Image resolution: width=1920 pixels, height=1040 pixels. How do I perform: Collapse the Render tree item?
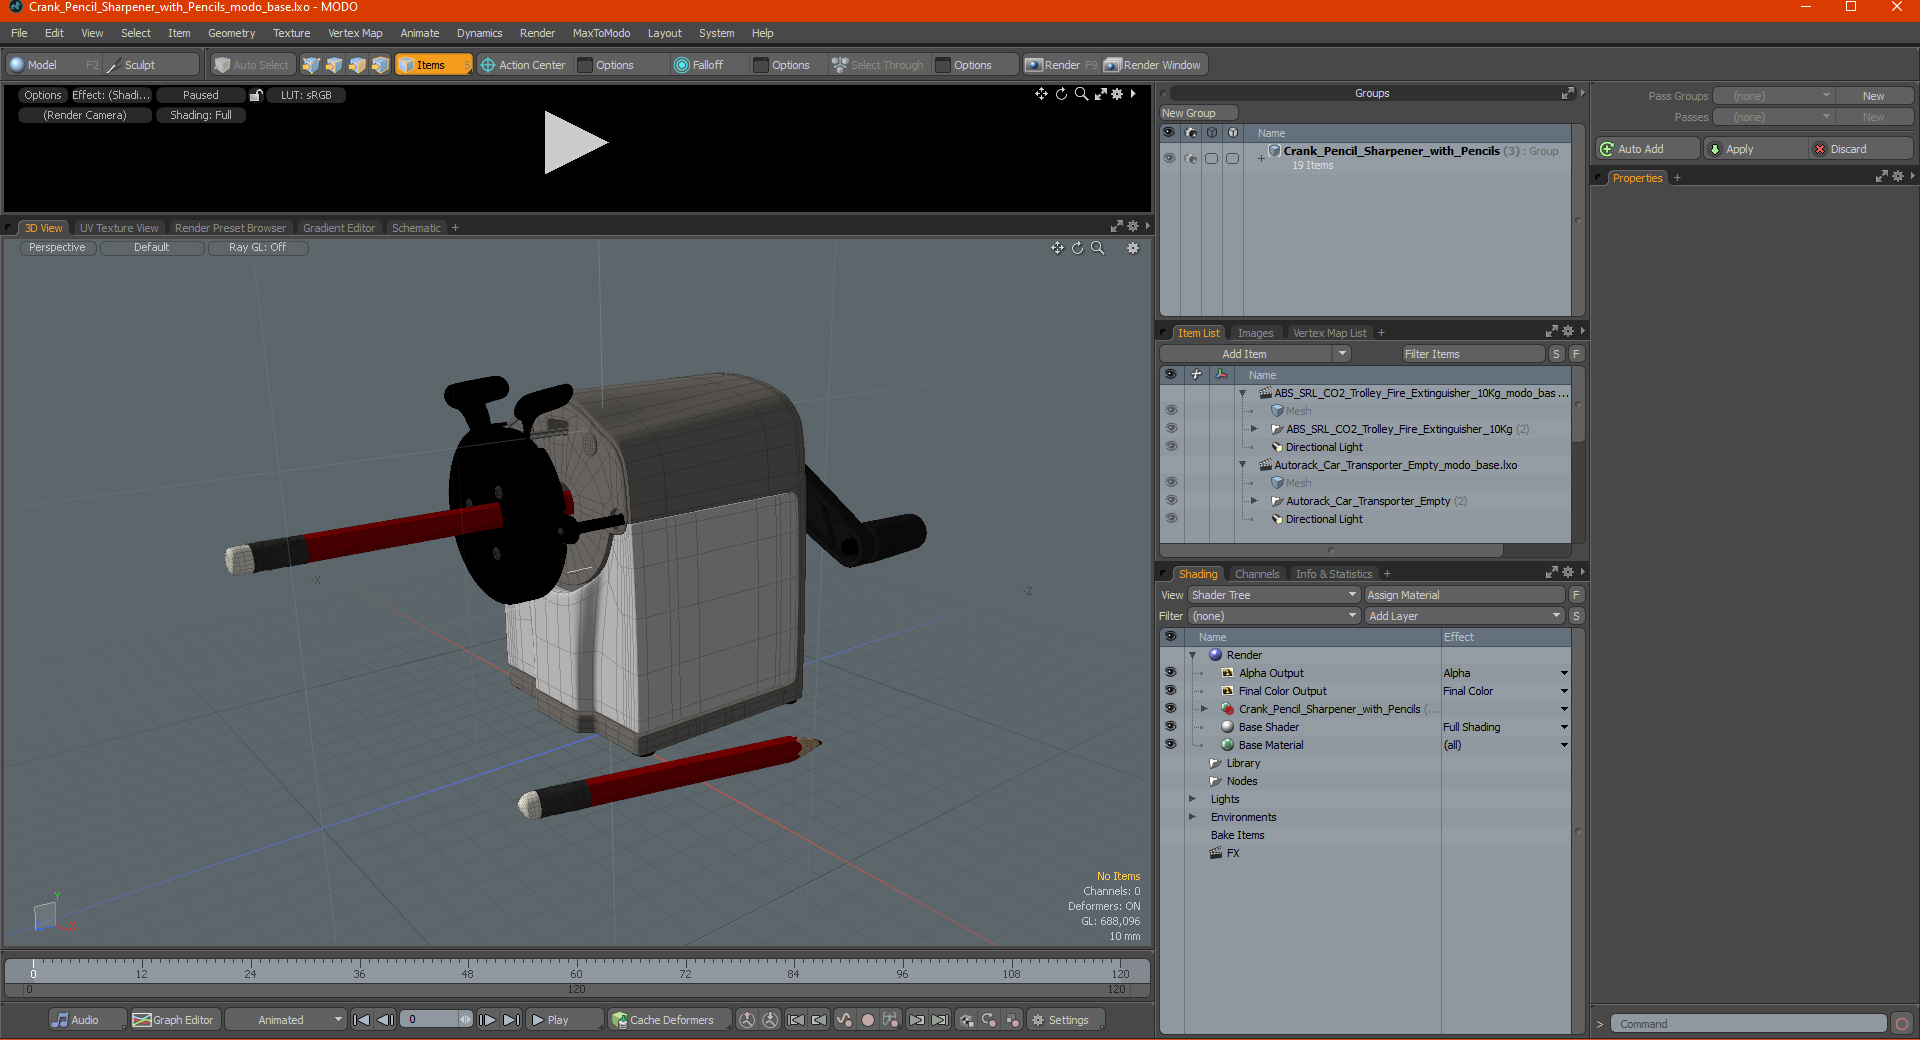point(1193,655)
